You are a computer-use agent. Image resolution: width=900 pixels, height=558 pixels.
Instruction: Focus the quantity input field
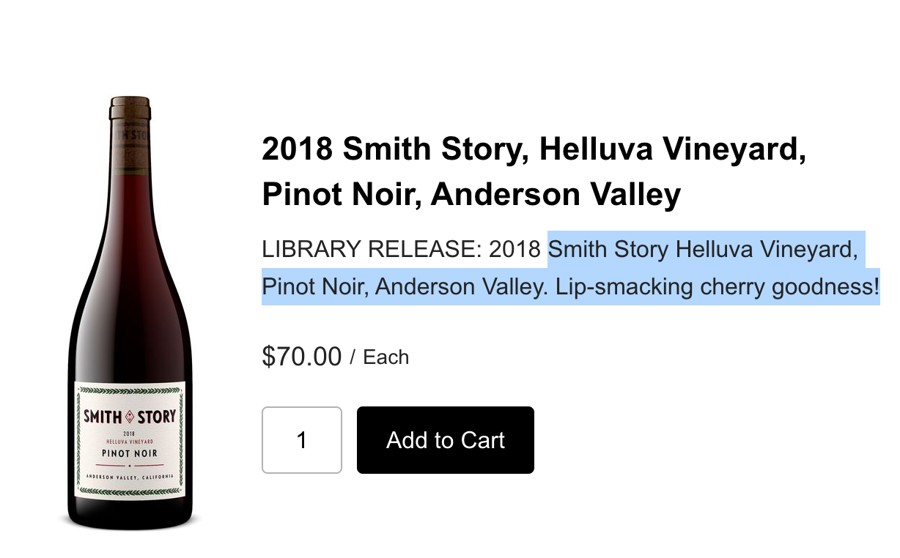coord(301,440)
